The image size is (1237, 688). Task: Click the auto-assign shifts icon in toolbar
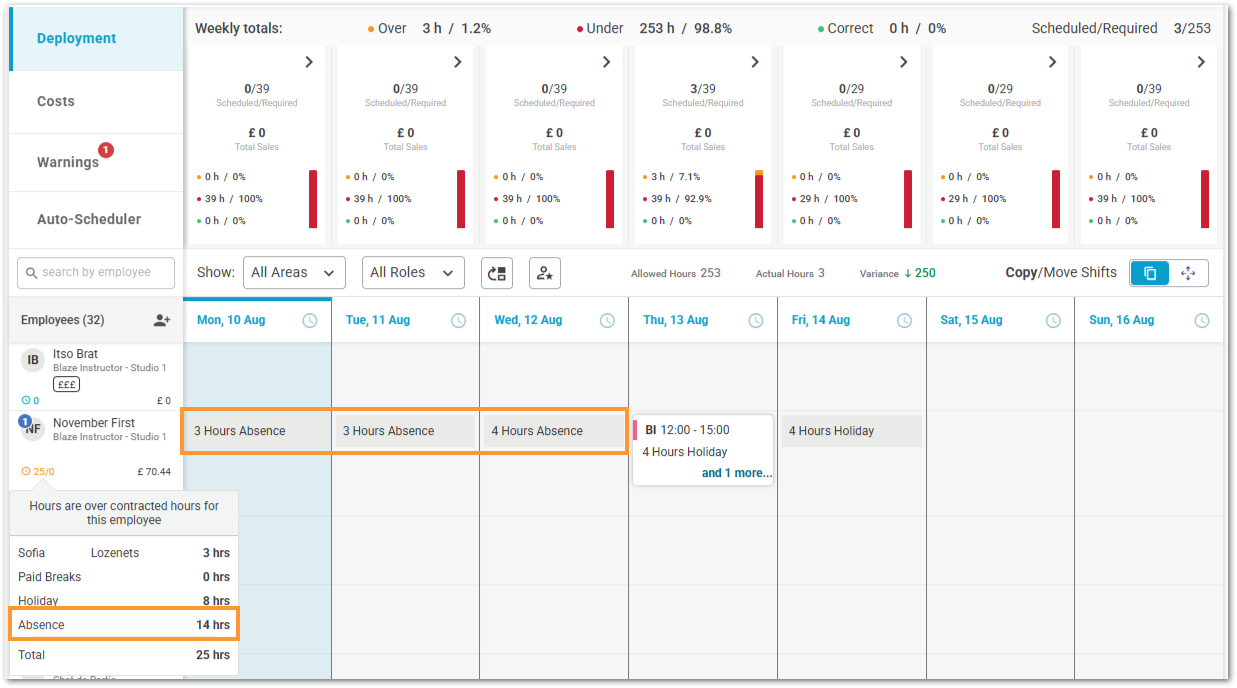coord(497,273)
